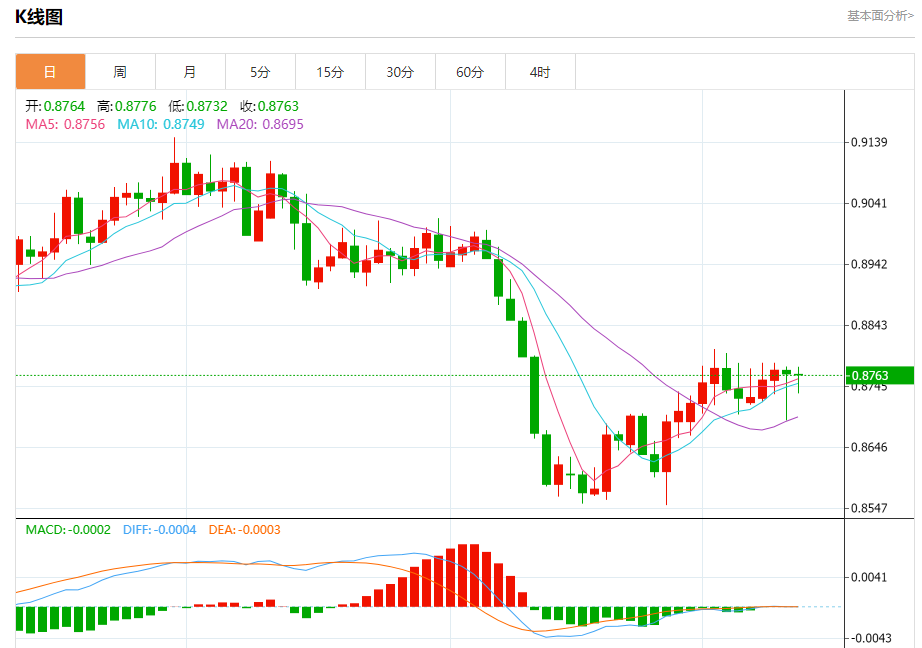Click the MA5: 0.8756 indicator label

tap(65, 125)
